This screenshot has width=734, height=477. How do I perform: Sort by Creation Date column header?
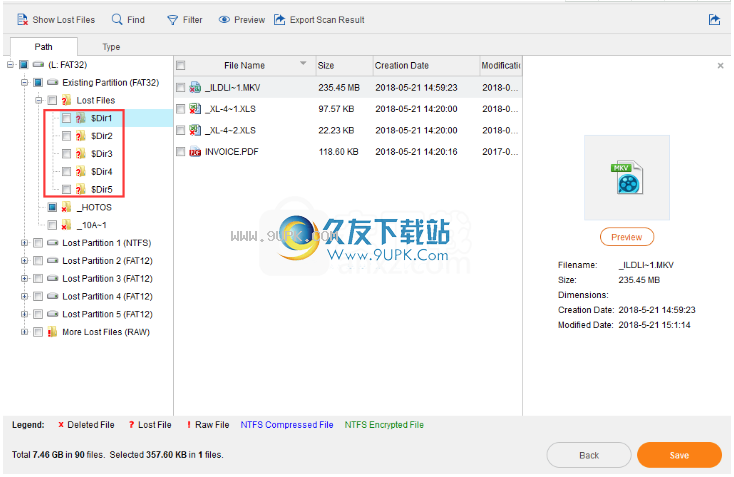coord(426,66)
